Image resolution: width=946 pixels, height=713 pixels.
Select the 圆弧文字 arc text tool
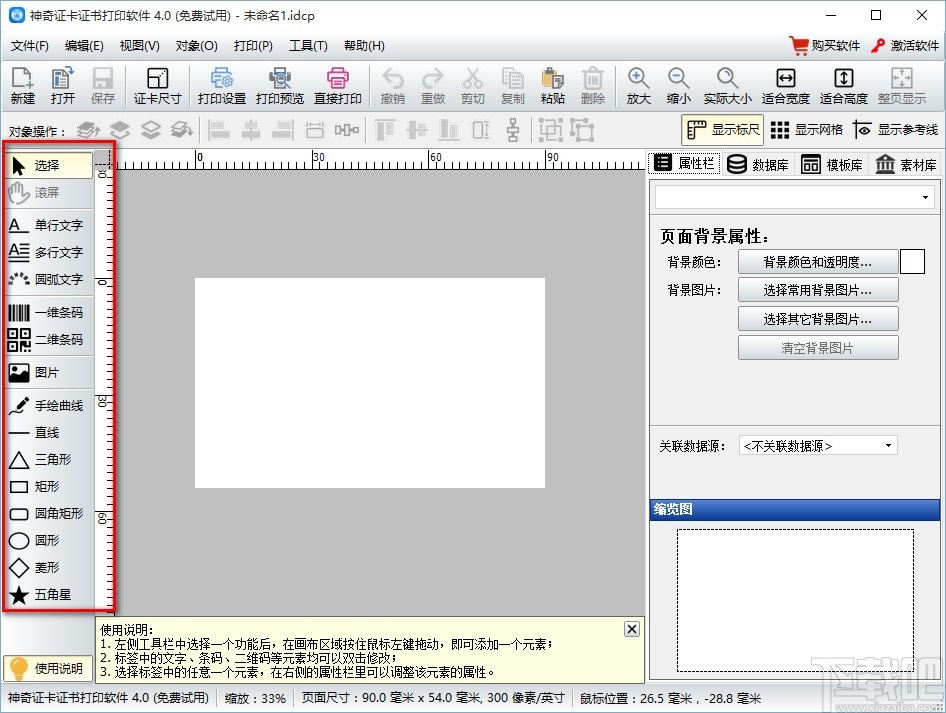49,279
